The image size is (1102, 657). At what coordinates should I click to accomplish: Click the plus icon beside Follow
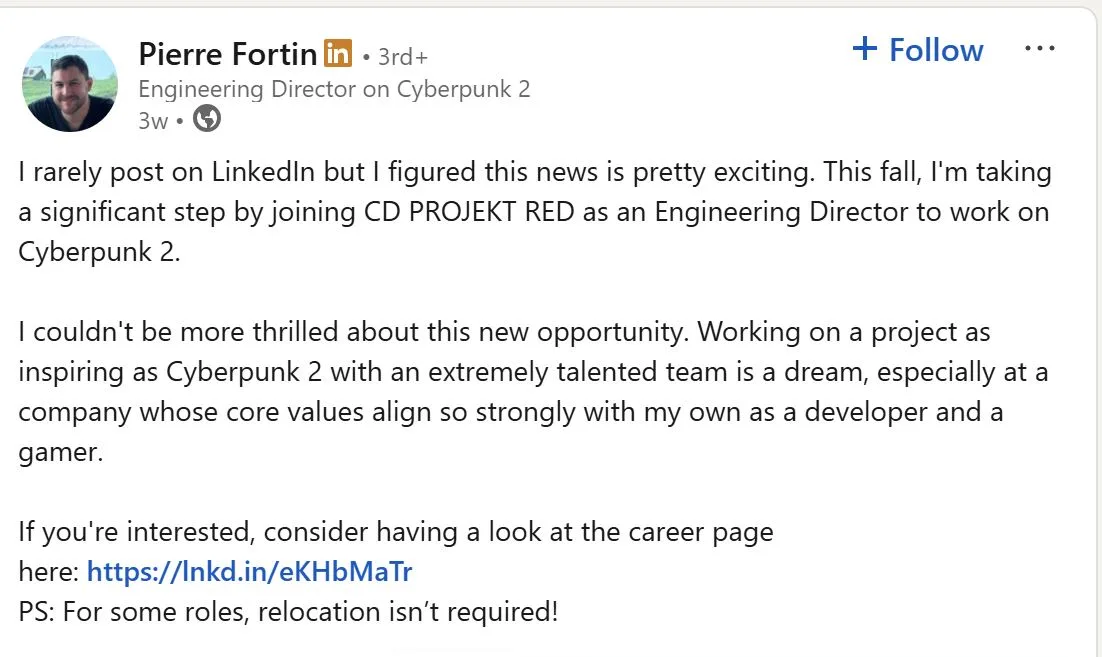pos(864,48)
